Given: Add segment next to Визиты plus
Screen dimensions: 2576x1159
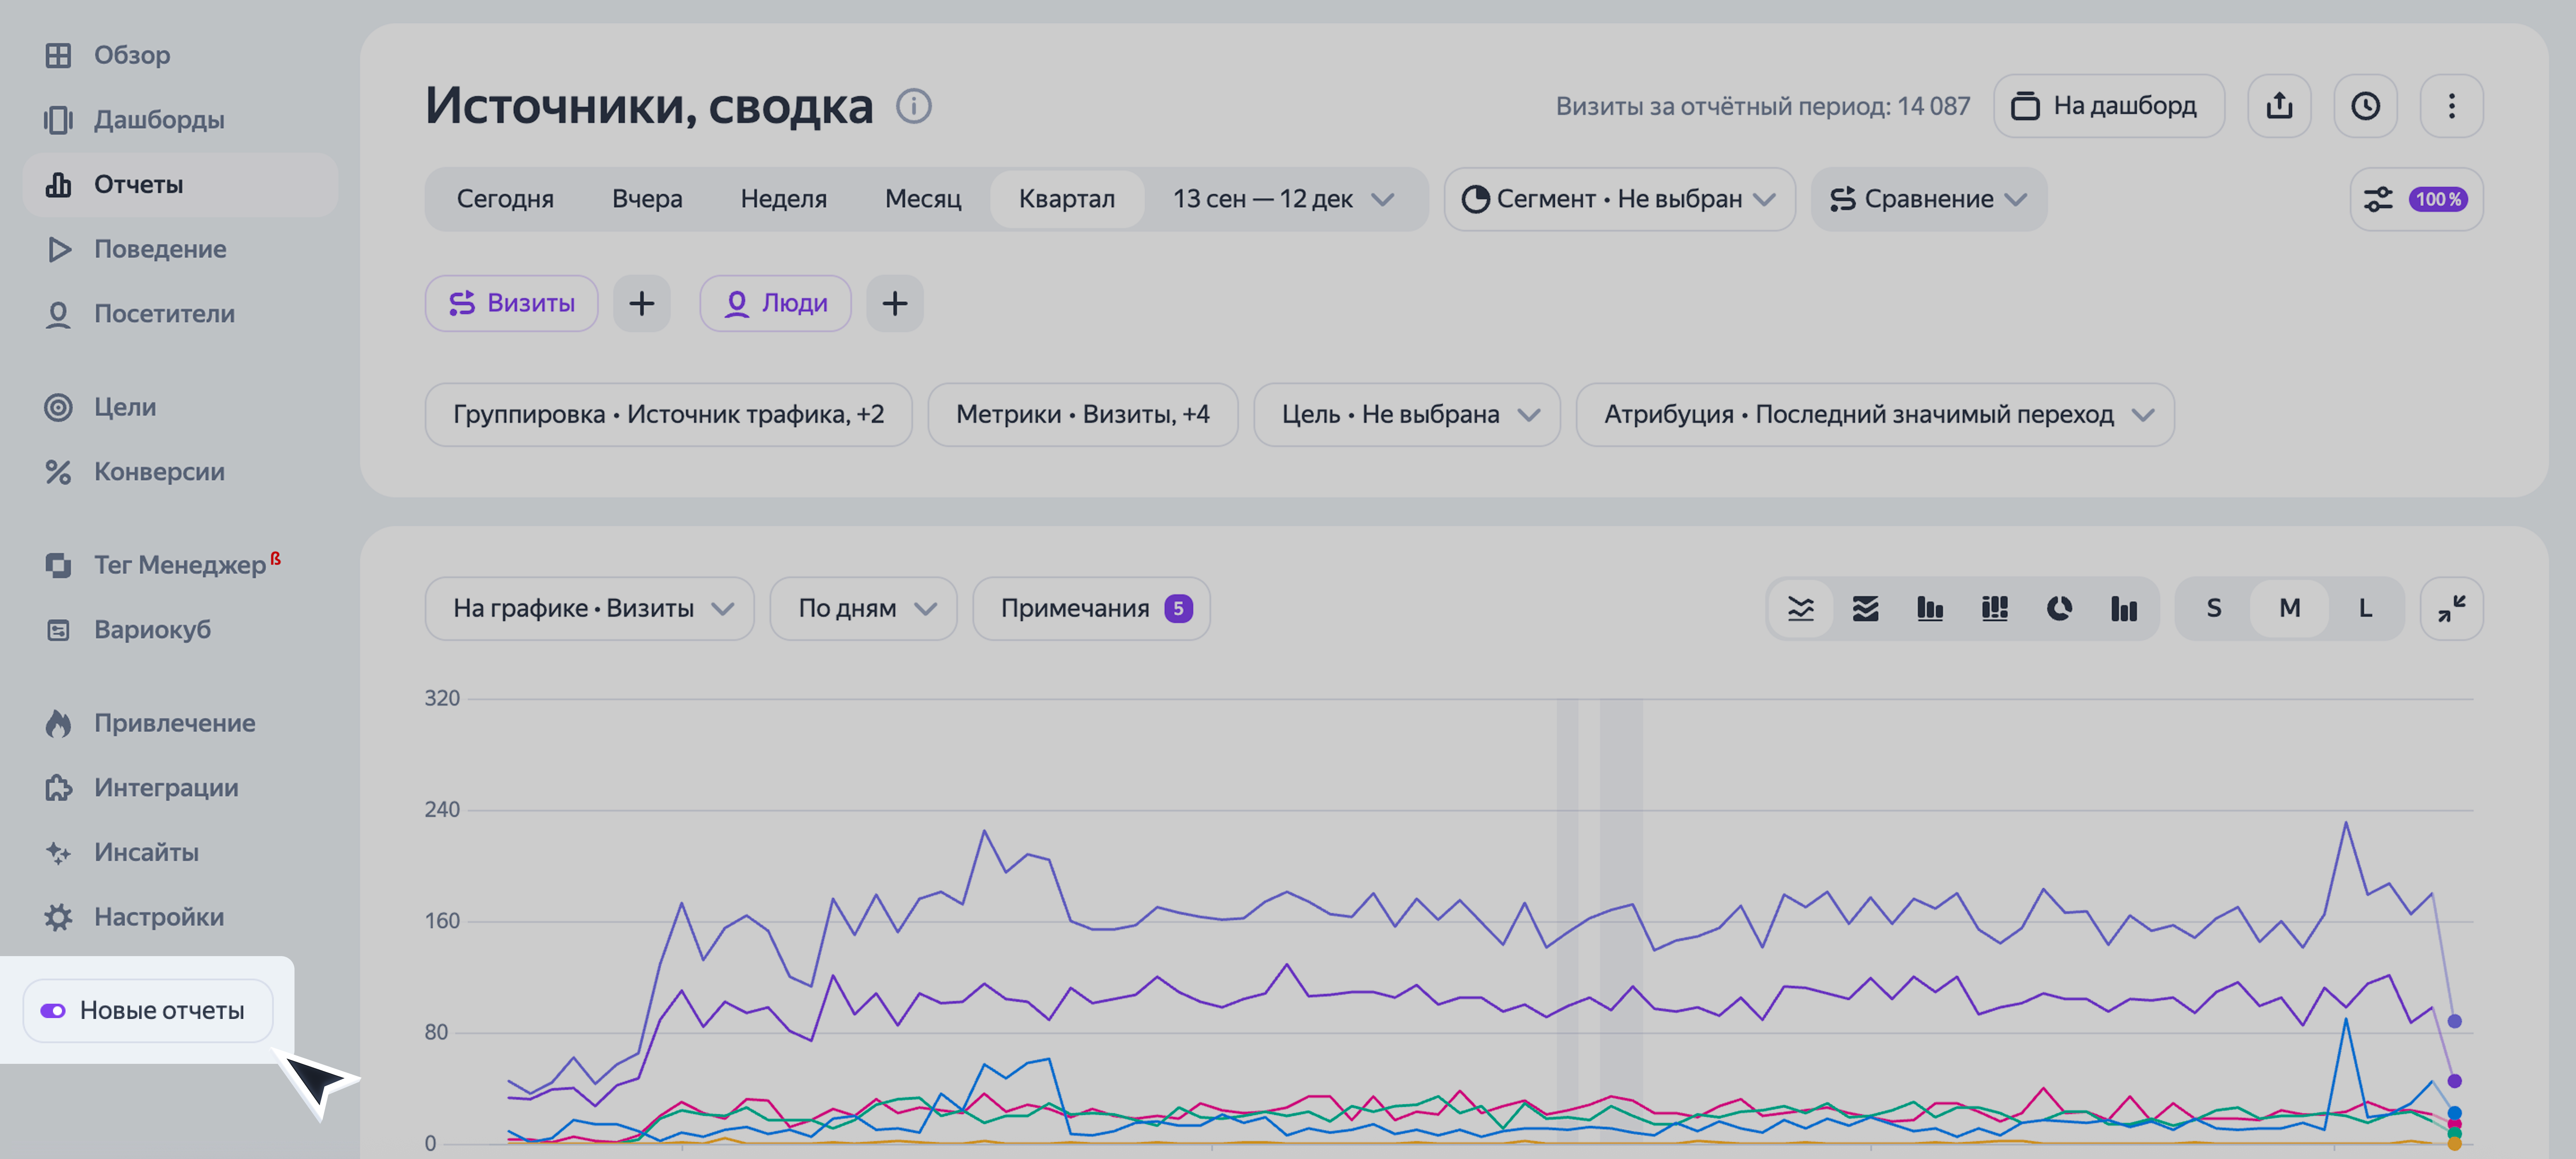Looking at the screenshot, I should [641, 303].
